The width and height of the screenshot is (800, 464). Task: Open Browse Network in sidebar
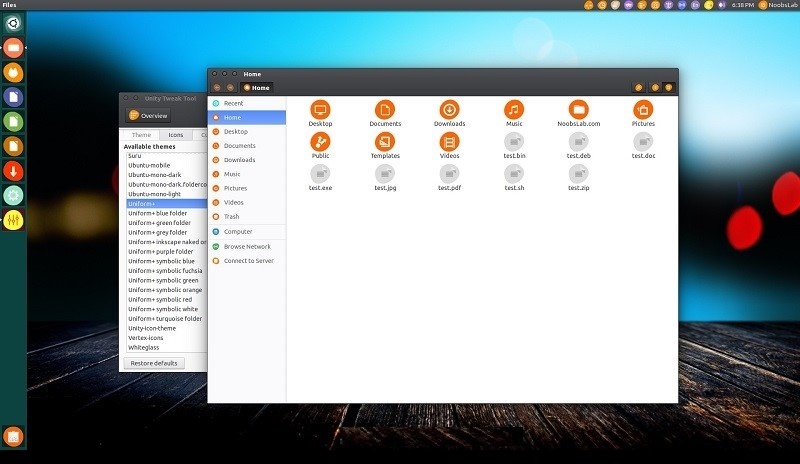(x=247, y=247)
